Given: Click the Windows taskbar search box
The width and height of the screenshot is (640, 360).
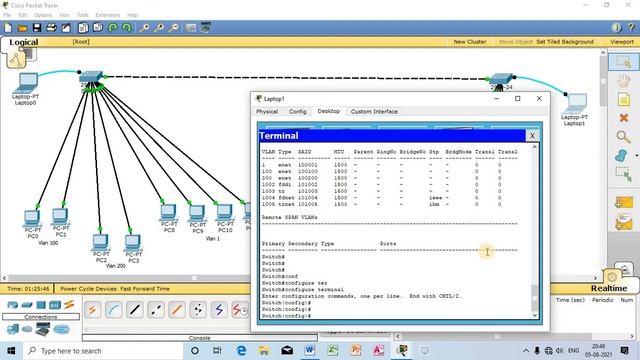Looking at the screenshot, I should pyautogui.click(x=102, y=351).
